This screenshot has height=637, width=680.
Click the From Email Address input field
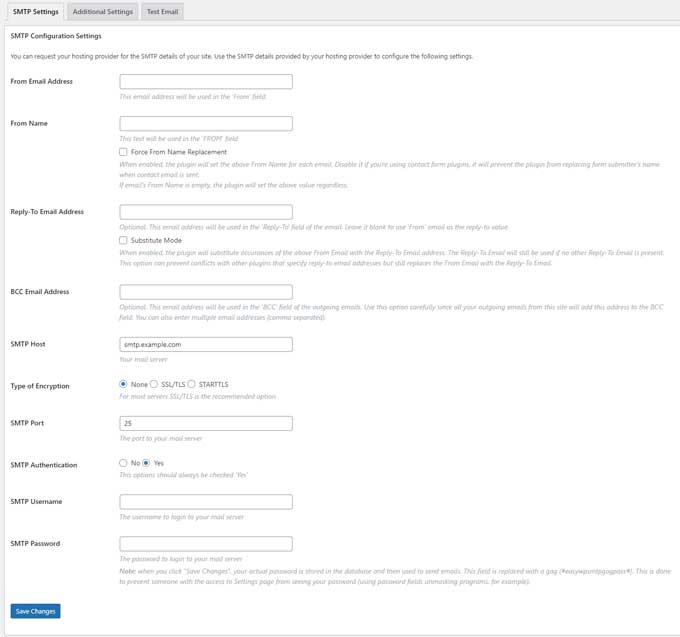coord(206,82)
